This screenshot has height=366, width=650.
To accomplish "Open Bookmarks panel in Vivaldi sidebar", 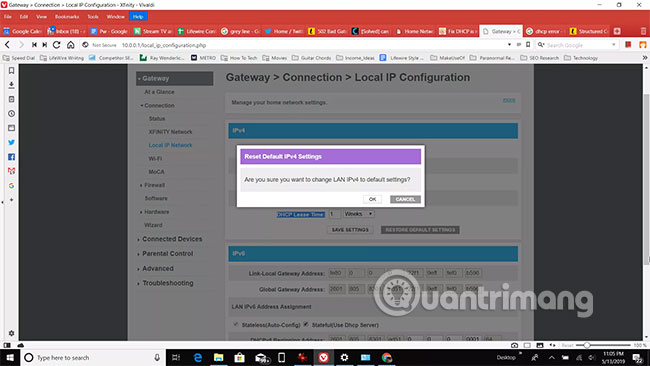I will coord(11,70).
